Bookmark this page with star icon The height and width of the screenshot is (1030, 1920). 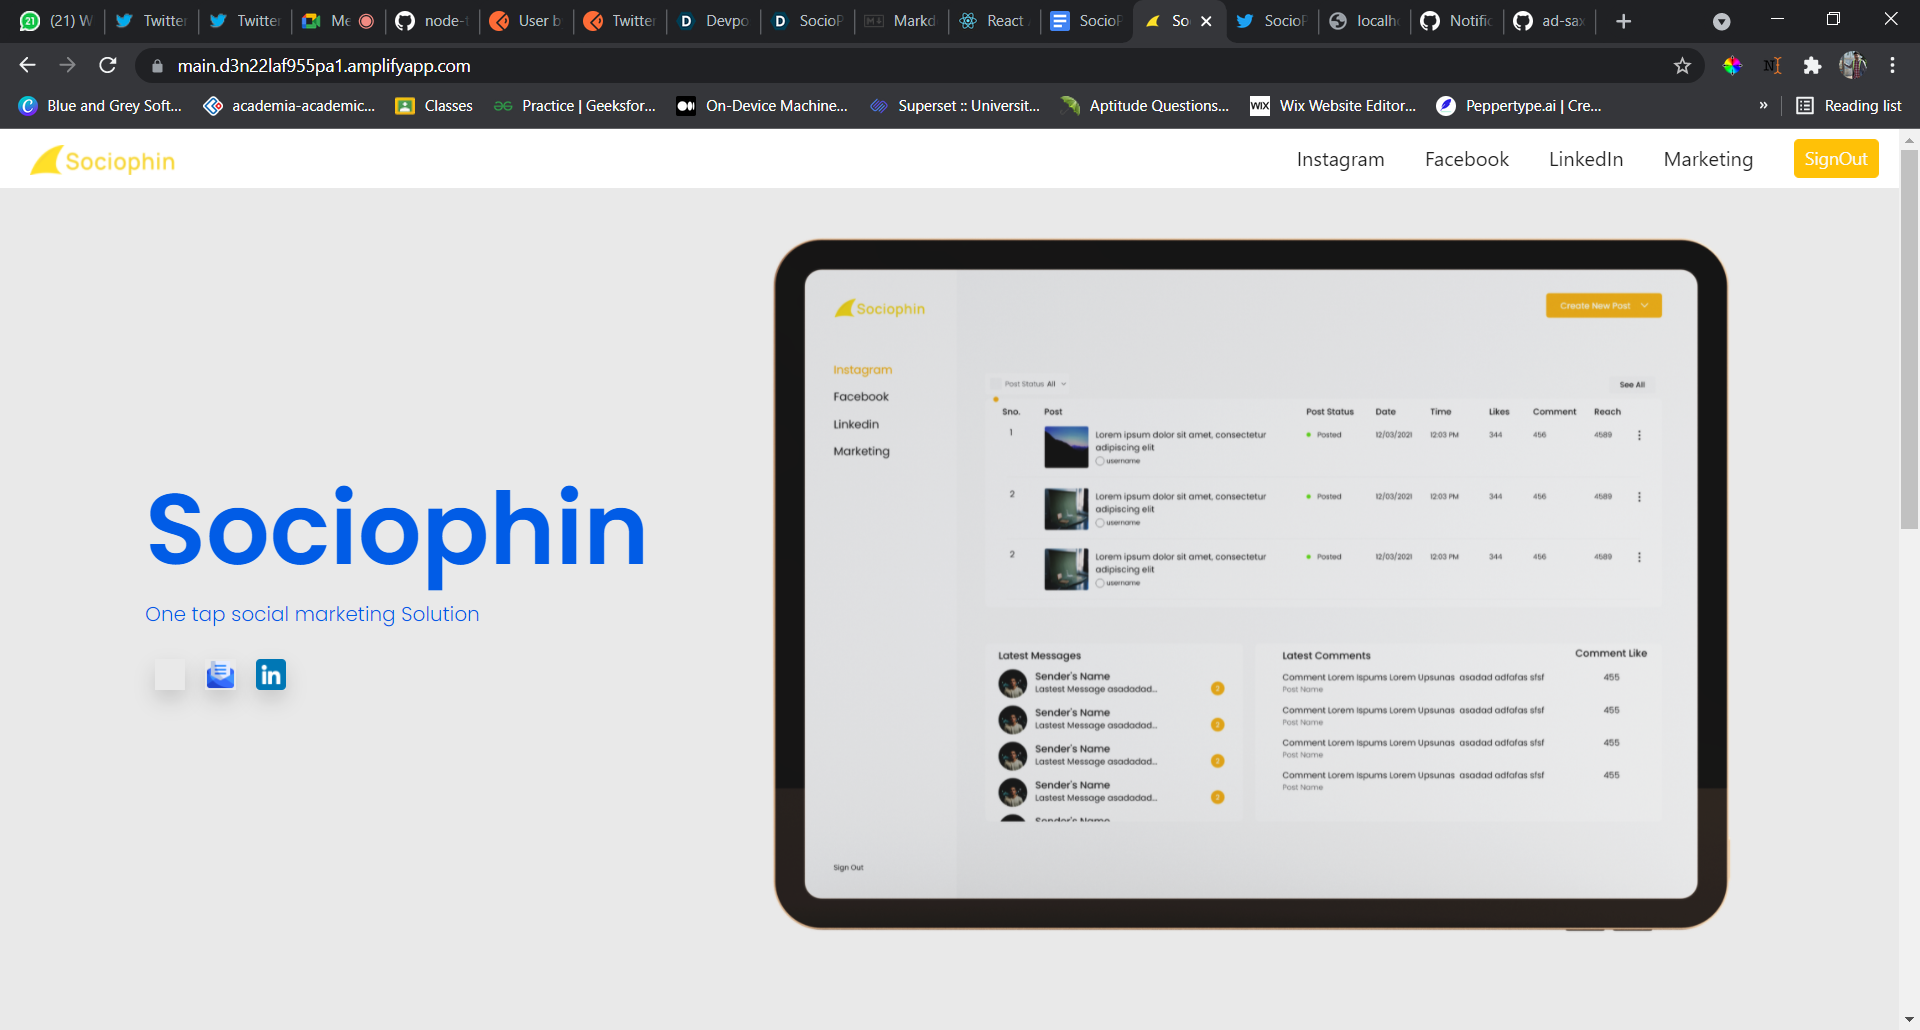tap(1682, 65)
